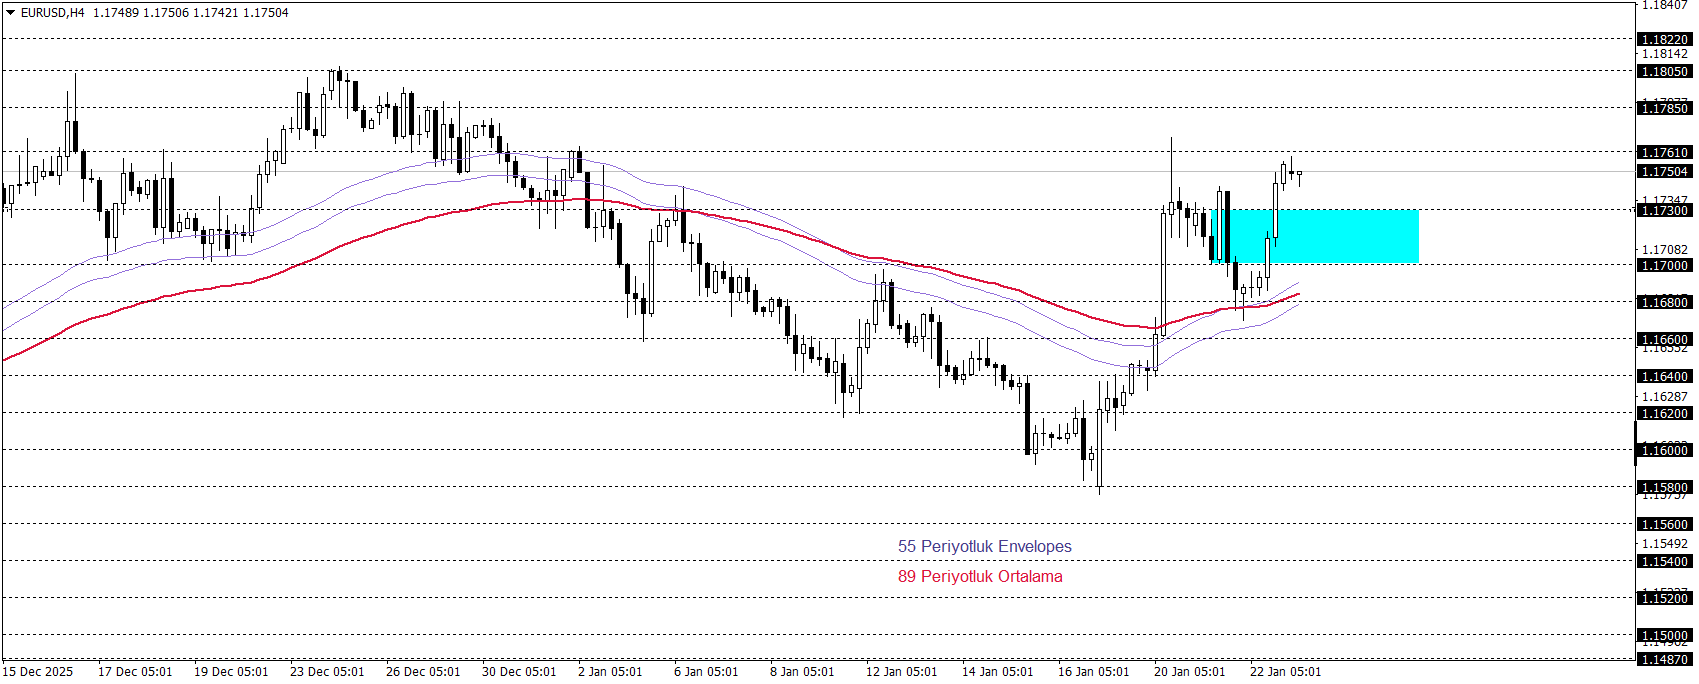
Task: Select the 1.17850 price level label
Action: (x=1664, y=108)
